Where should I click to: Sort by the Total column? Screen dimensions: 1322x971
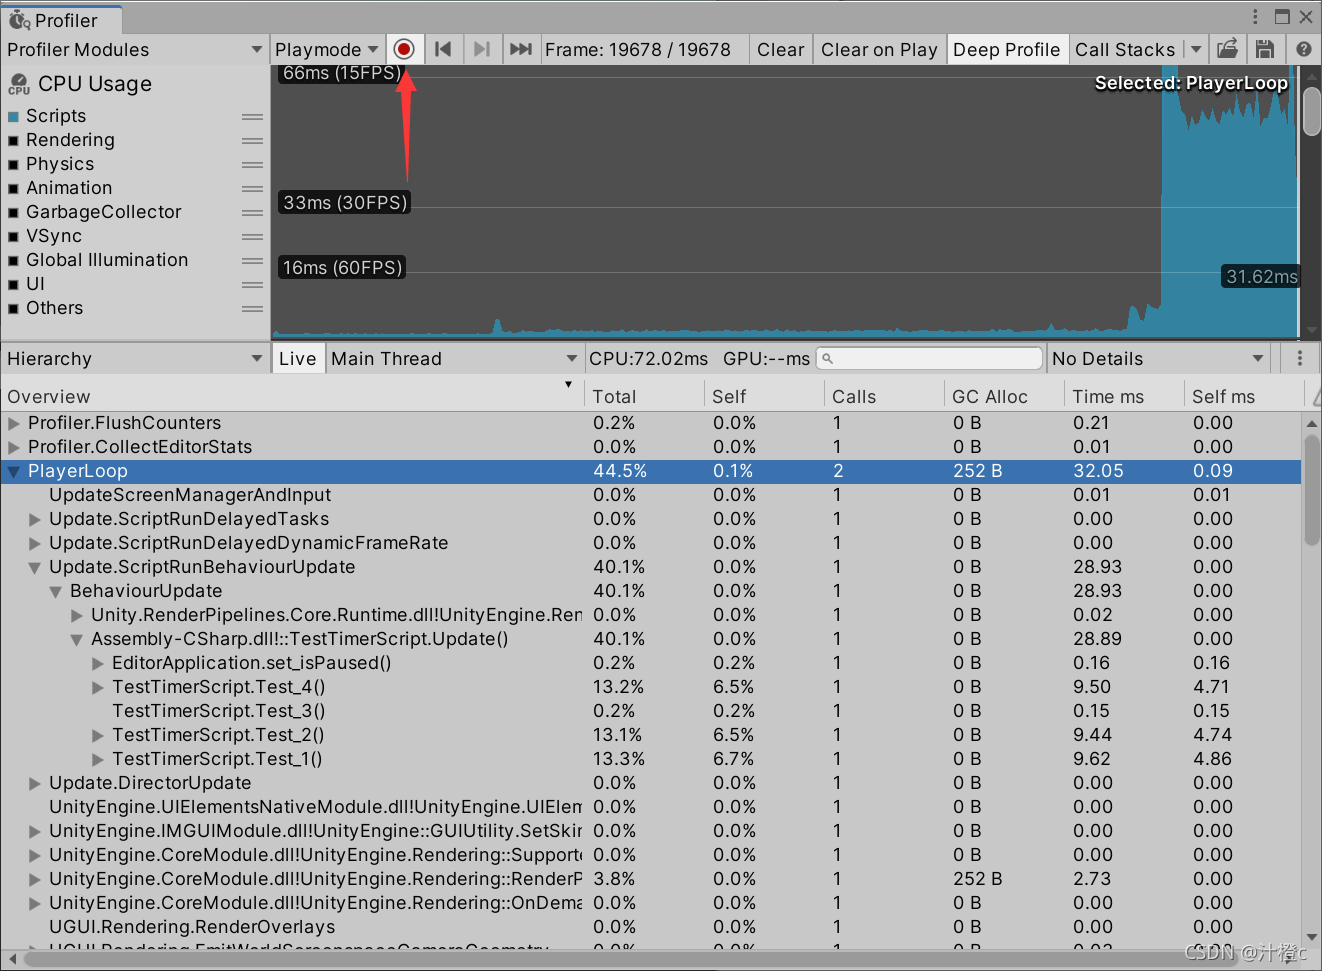pyautogui.click(x=644, y=396)
